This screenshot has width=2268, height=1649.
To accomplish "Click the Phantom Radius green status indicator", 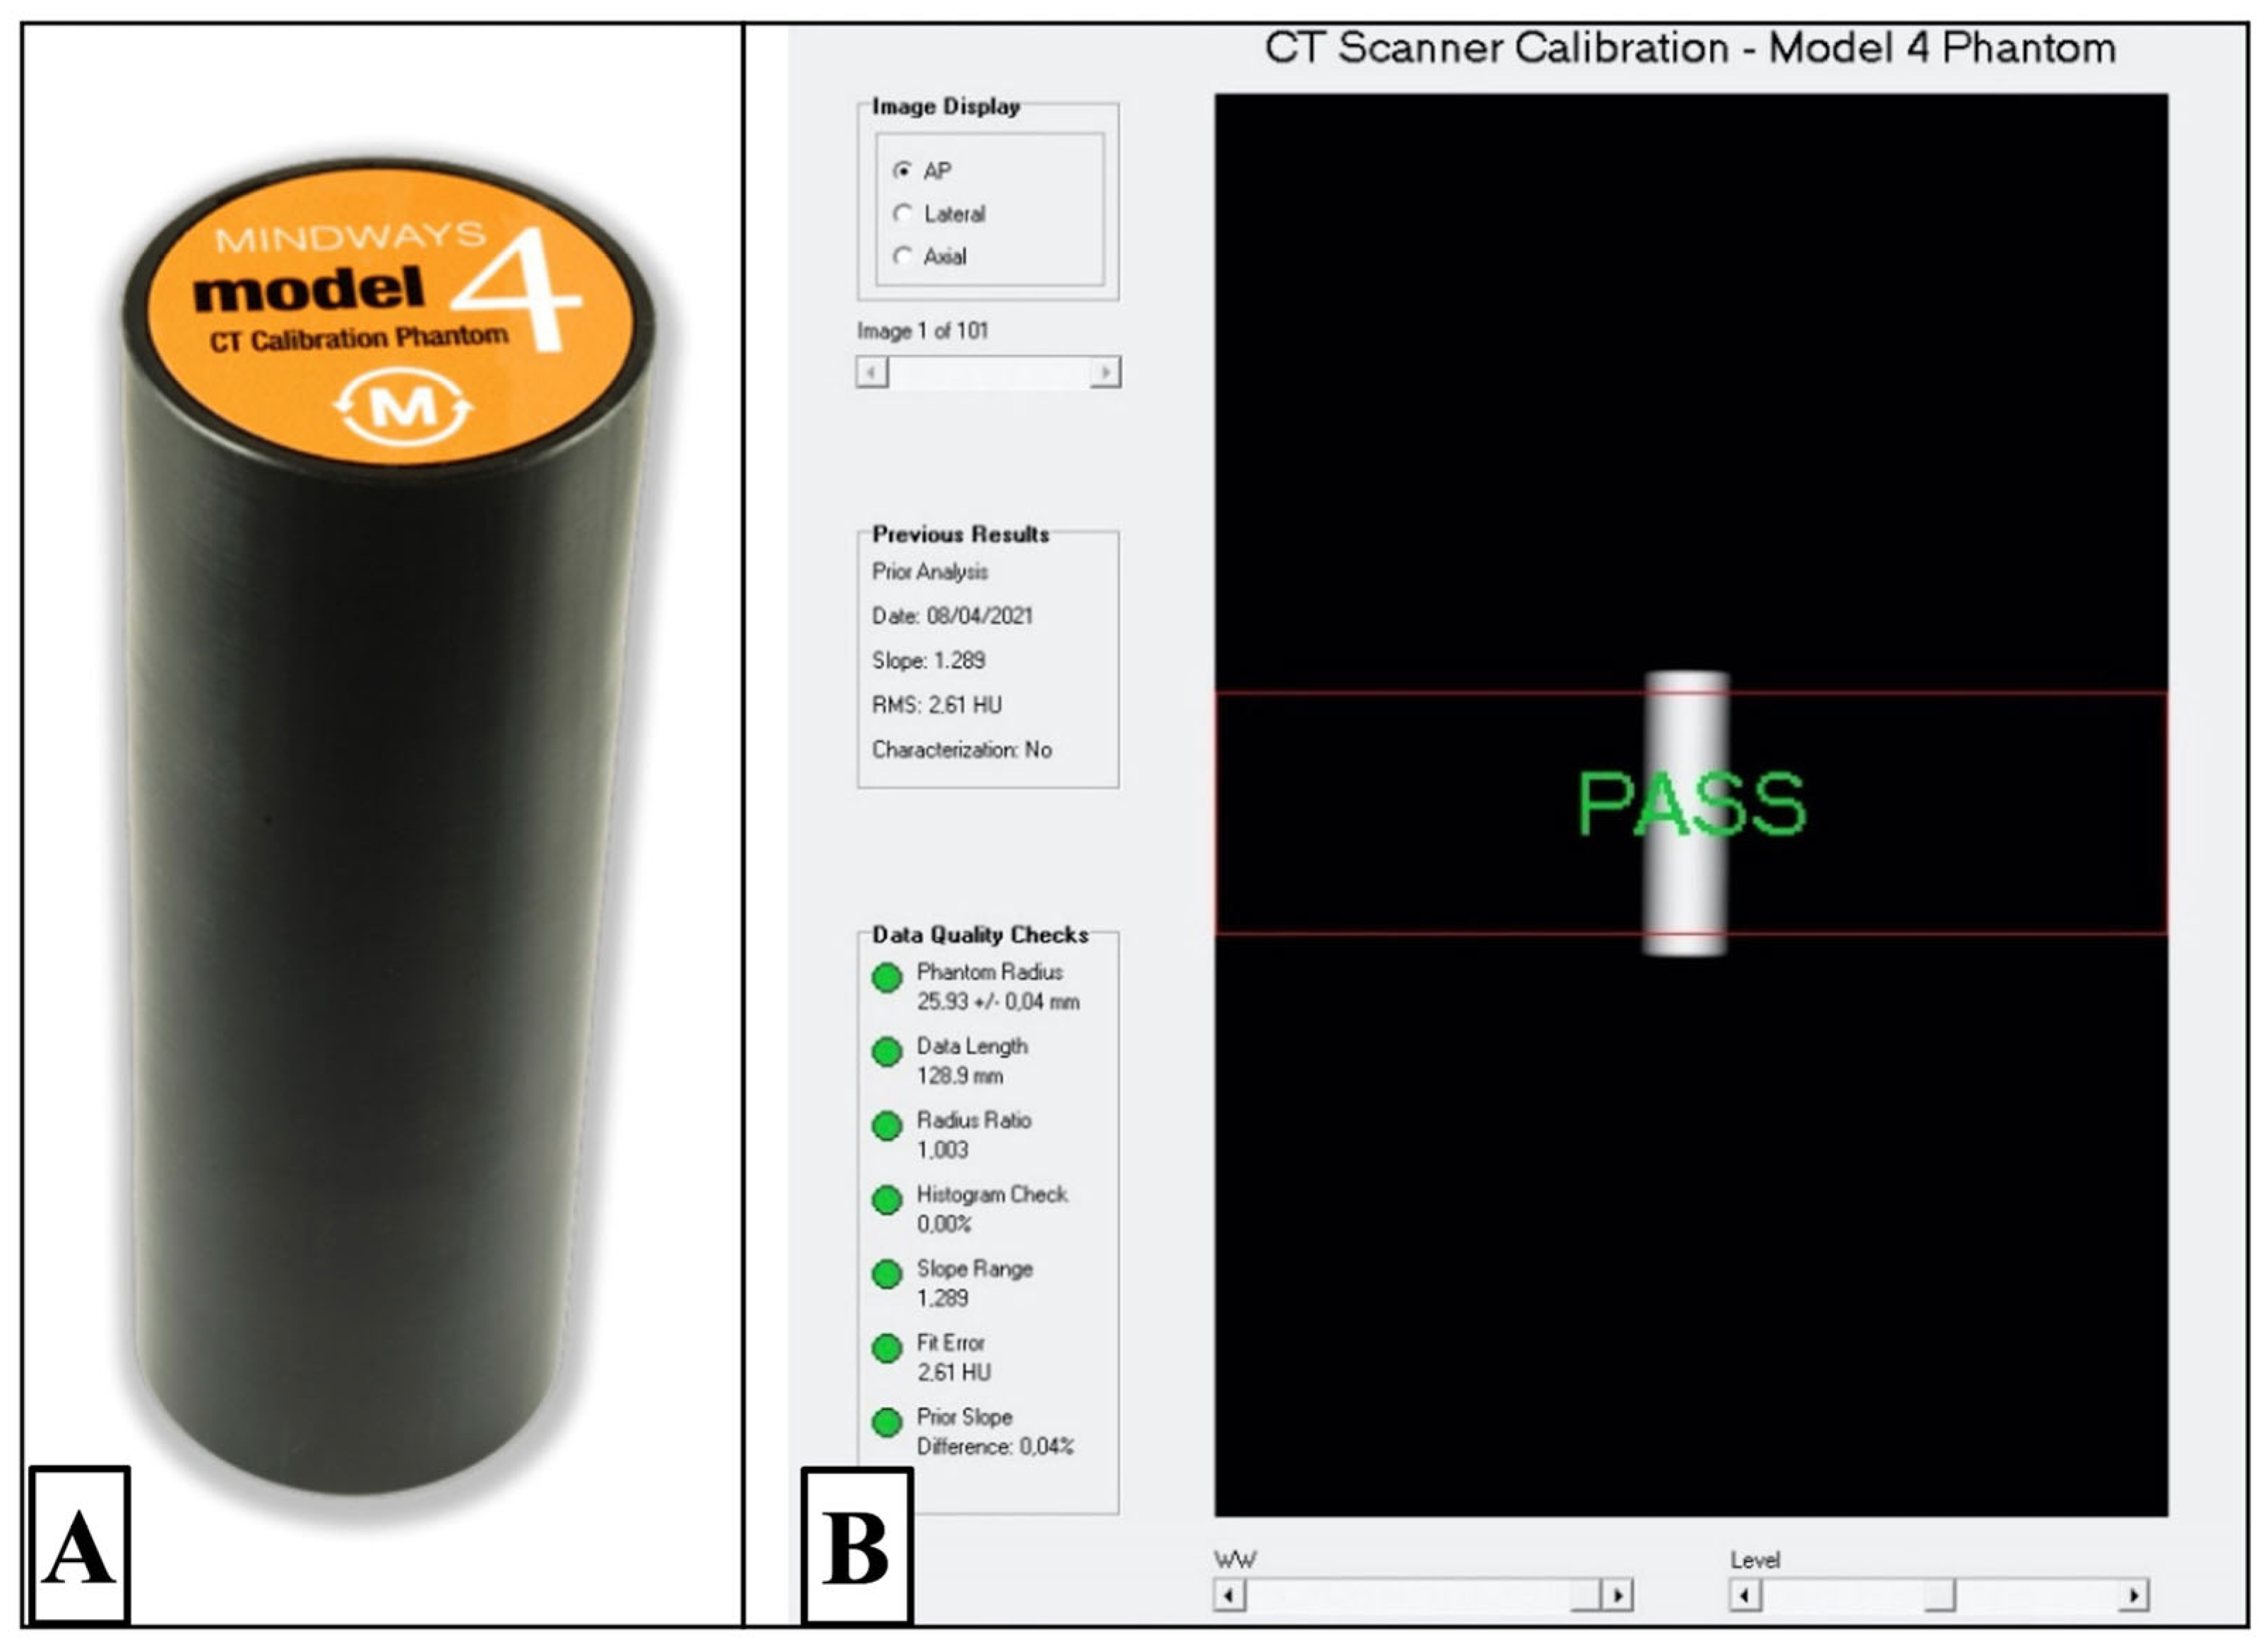I will click(887, 978).
